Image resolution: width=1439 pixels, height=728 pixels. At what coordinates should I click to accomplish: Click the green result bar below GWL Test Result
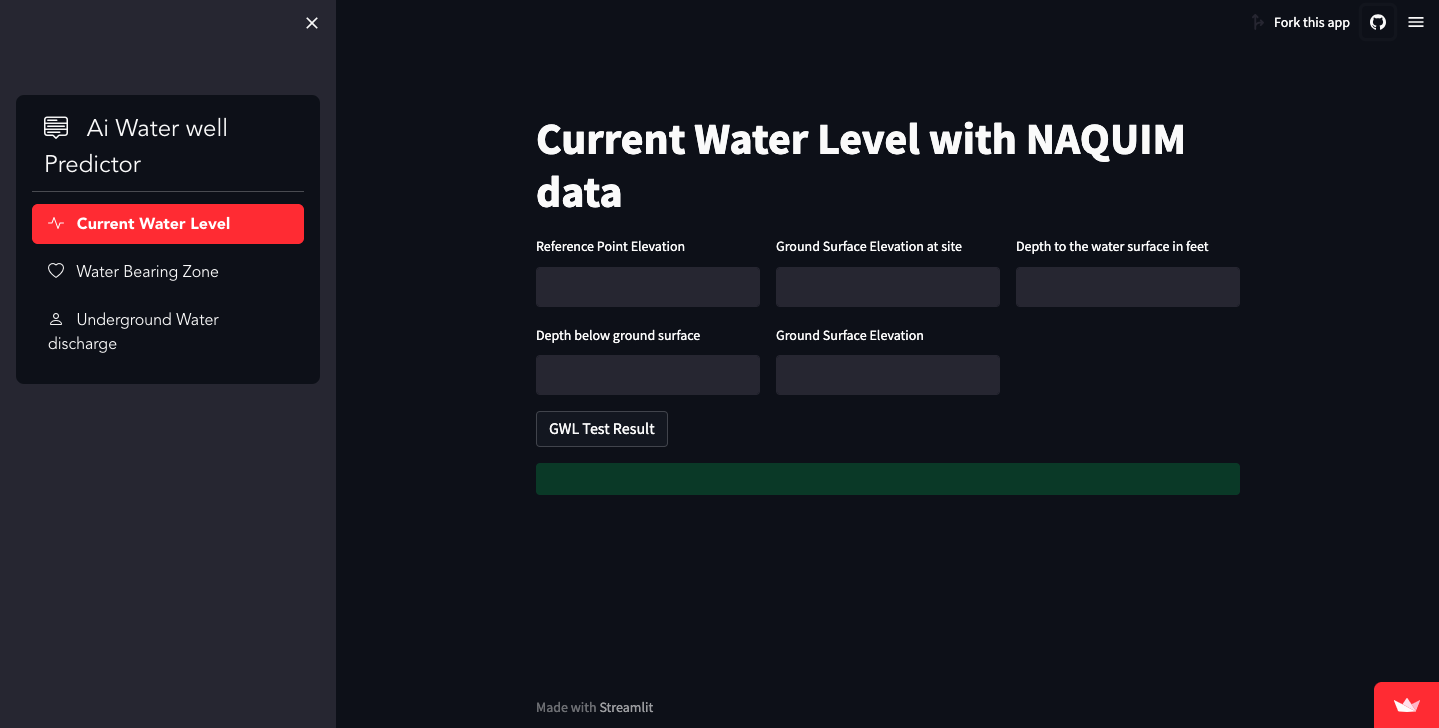(887, 479)
